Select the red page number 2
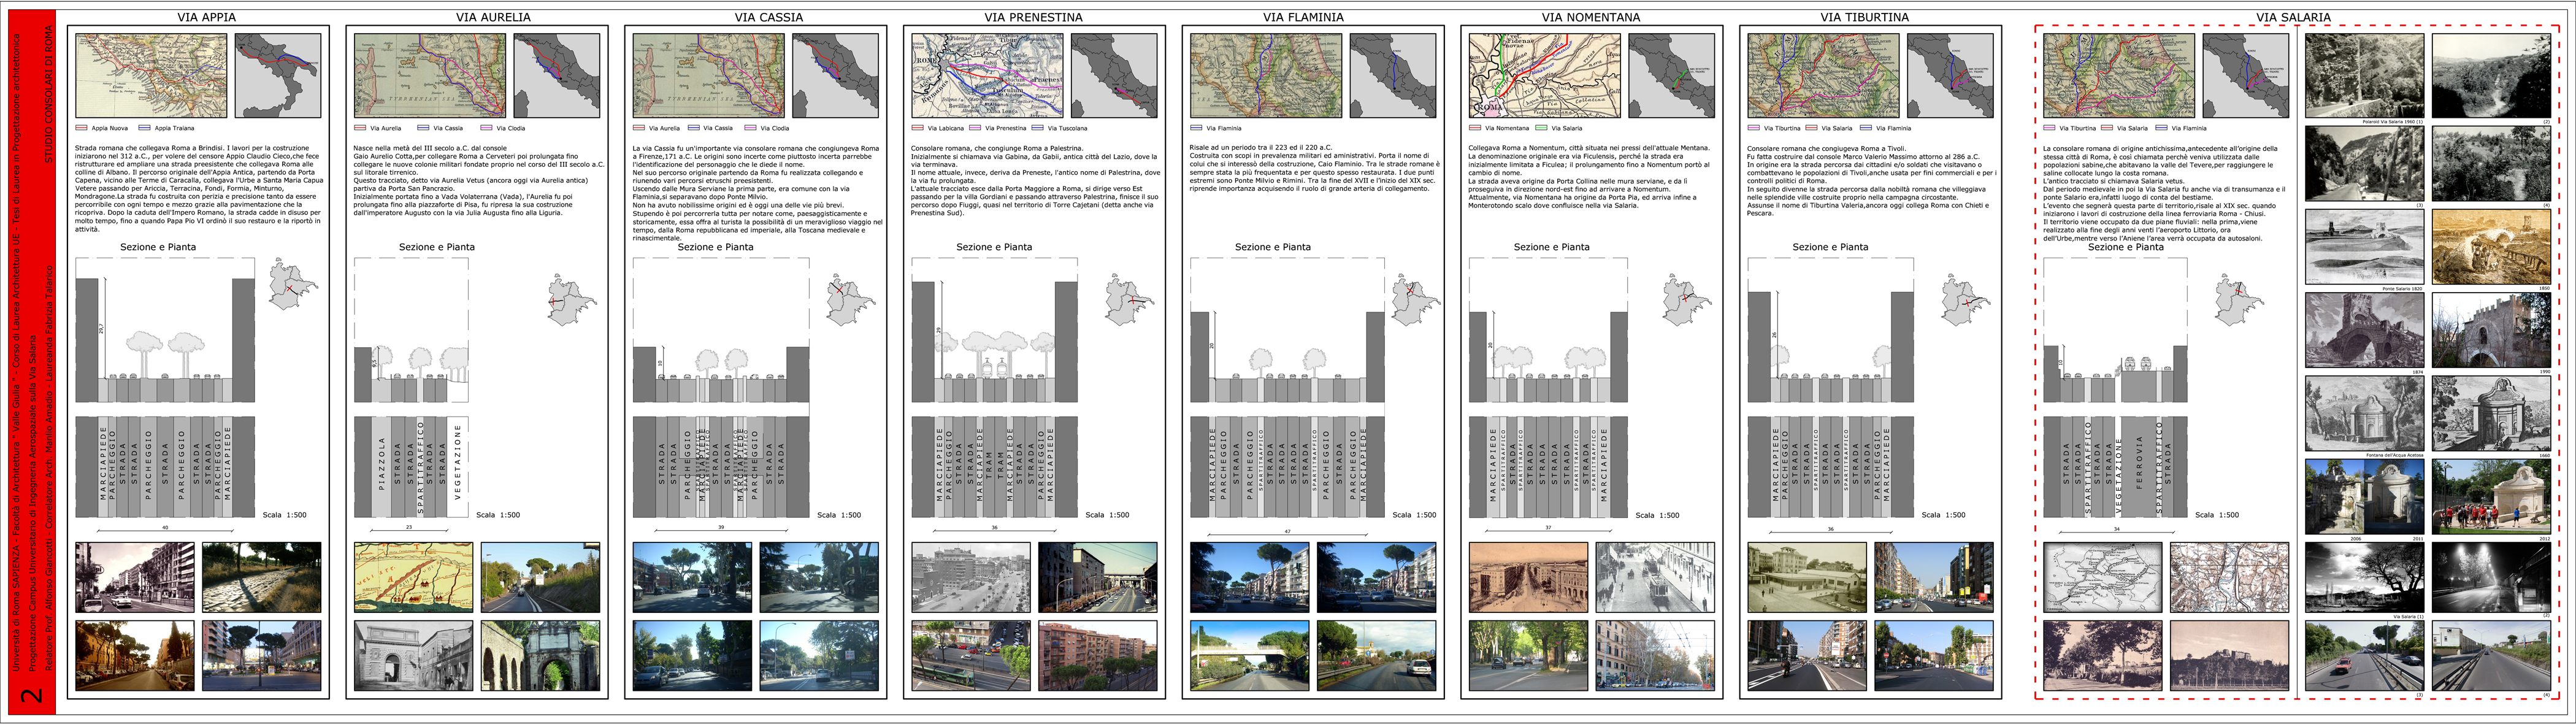This screenshot has width=2576, height=724. coord(31,695)
